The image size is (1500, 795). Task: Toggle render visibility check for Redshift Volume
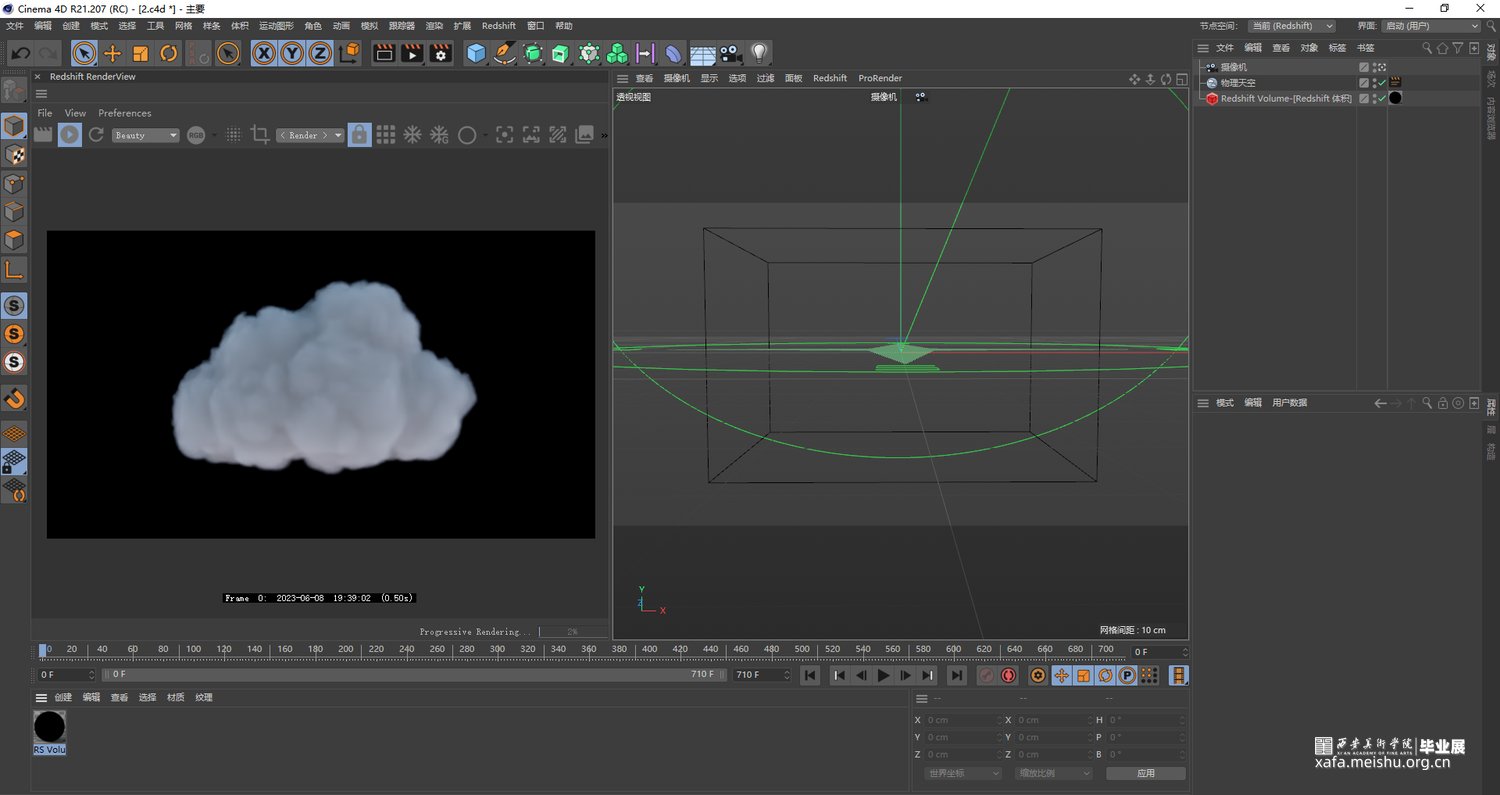click(x=1381, y=99)
